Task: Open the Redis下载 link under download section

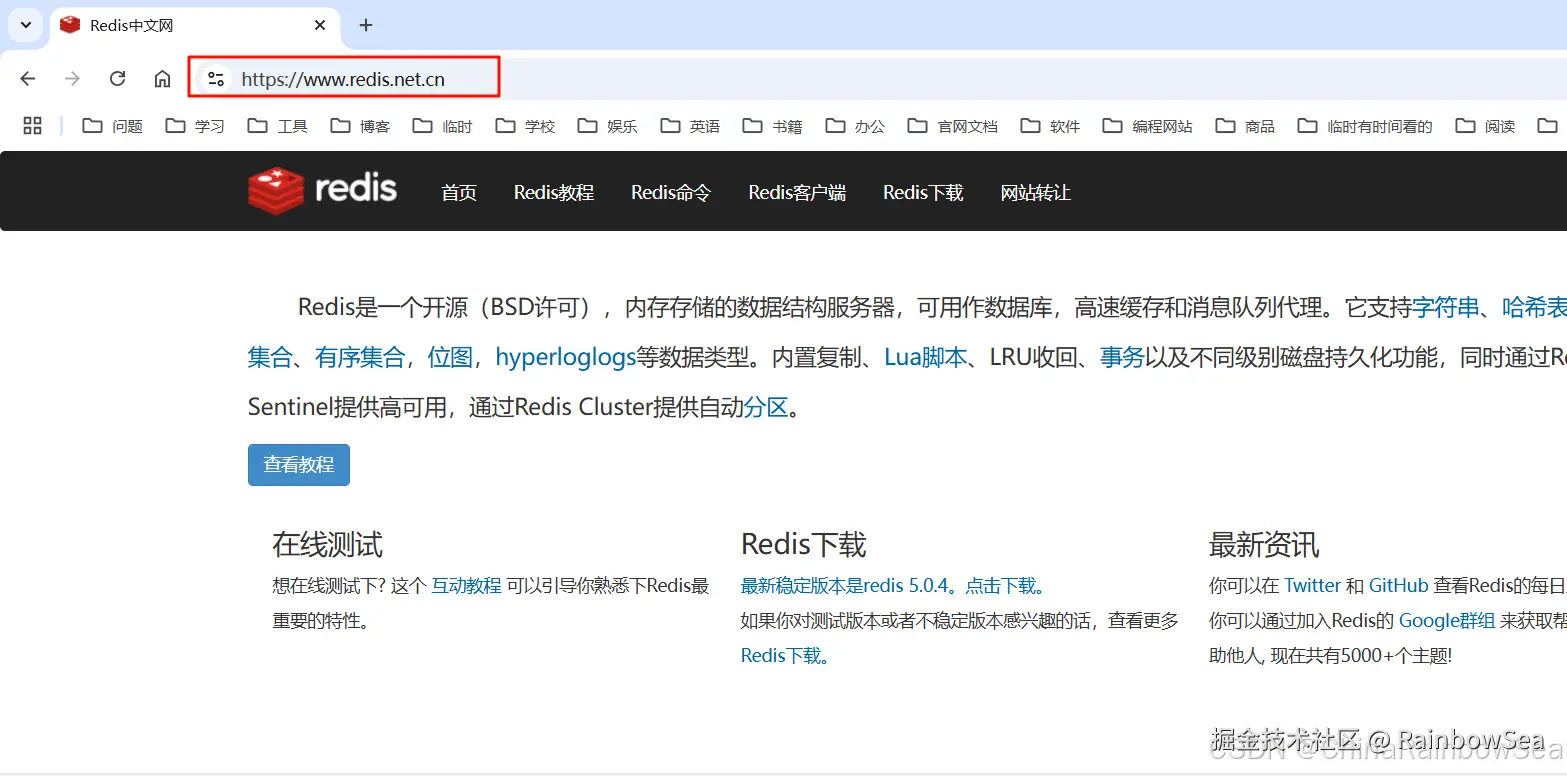Action: pos(785,656)
